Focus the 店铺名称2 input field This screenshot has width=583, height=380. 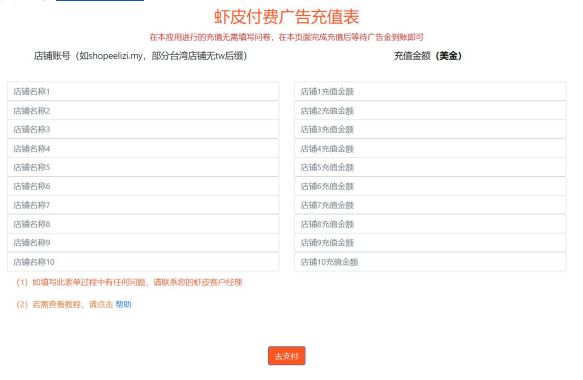pyautogui.click(x=143, y=110)
